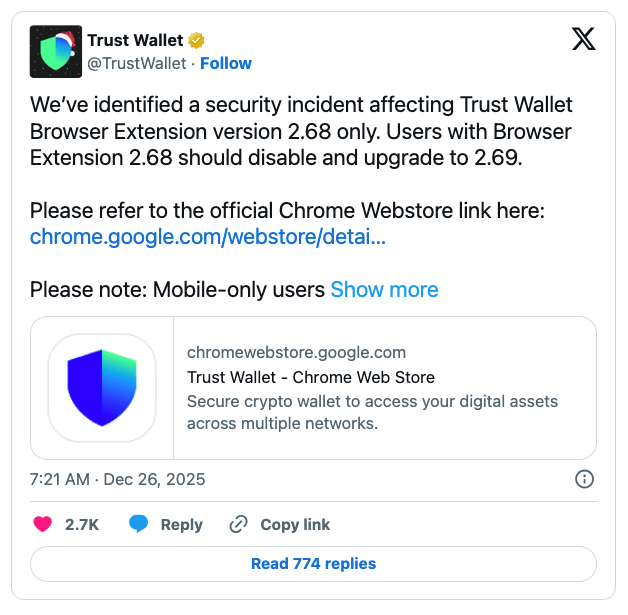Image resolution: width=628 pixels, height=615 pixels.
Task: Open the chrome.google.com webstore link
Action: click(208, 237)
